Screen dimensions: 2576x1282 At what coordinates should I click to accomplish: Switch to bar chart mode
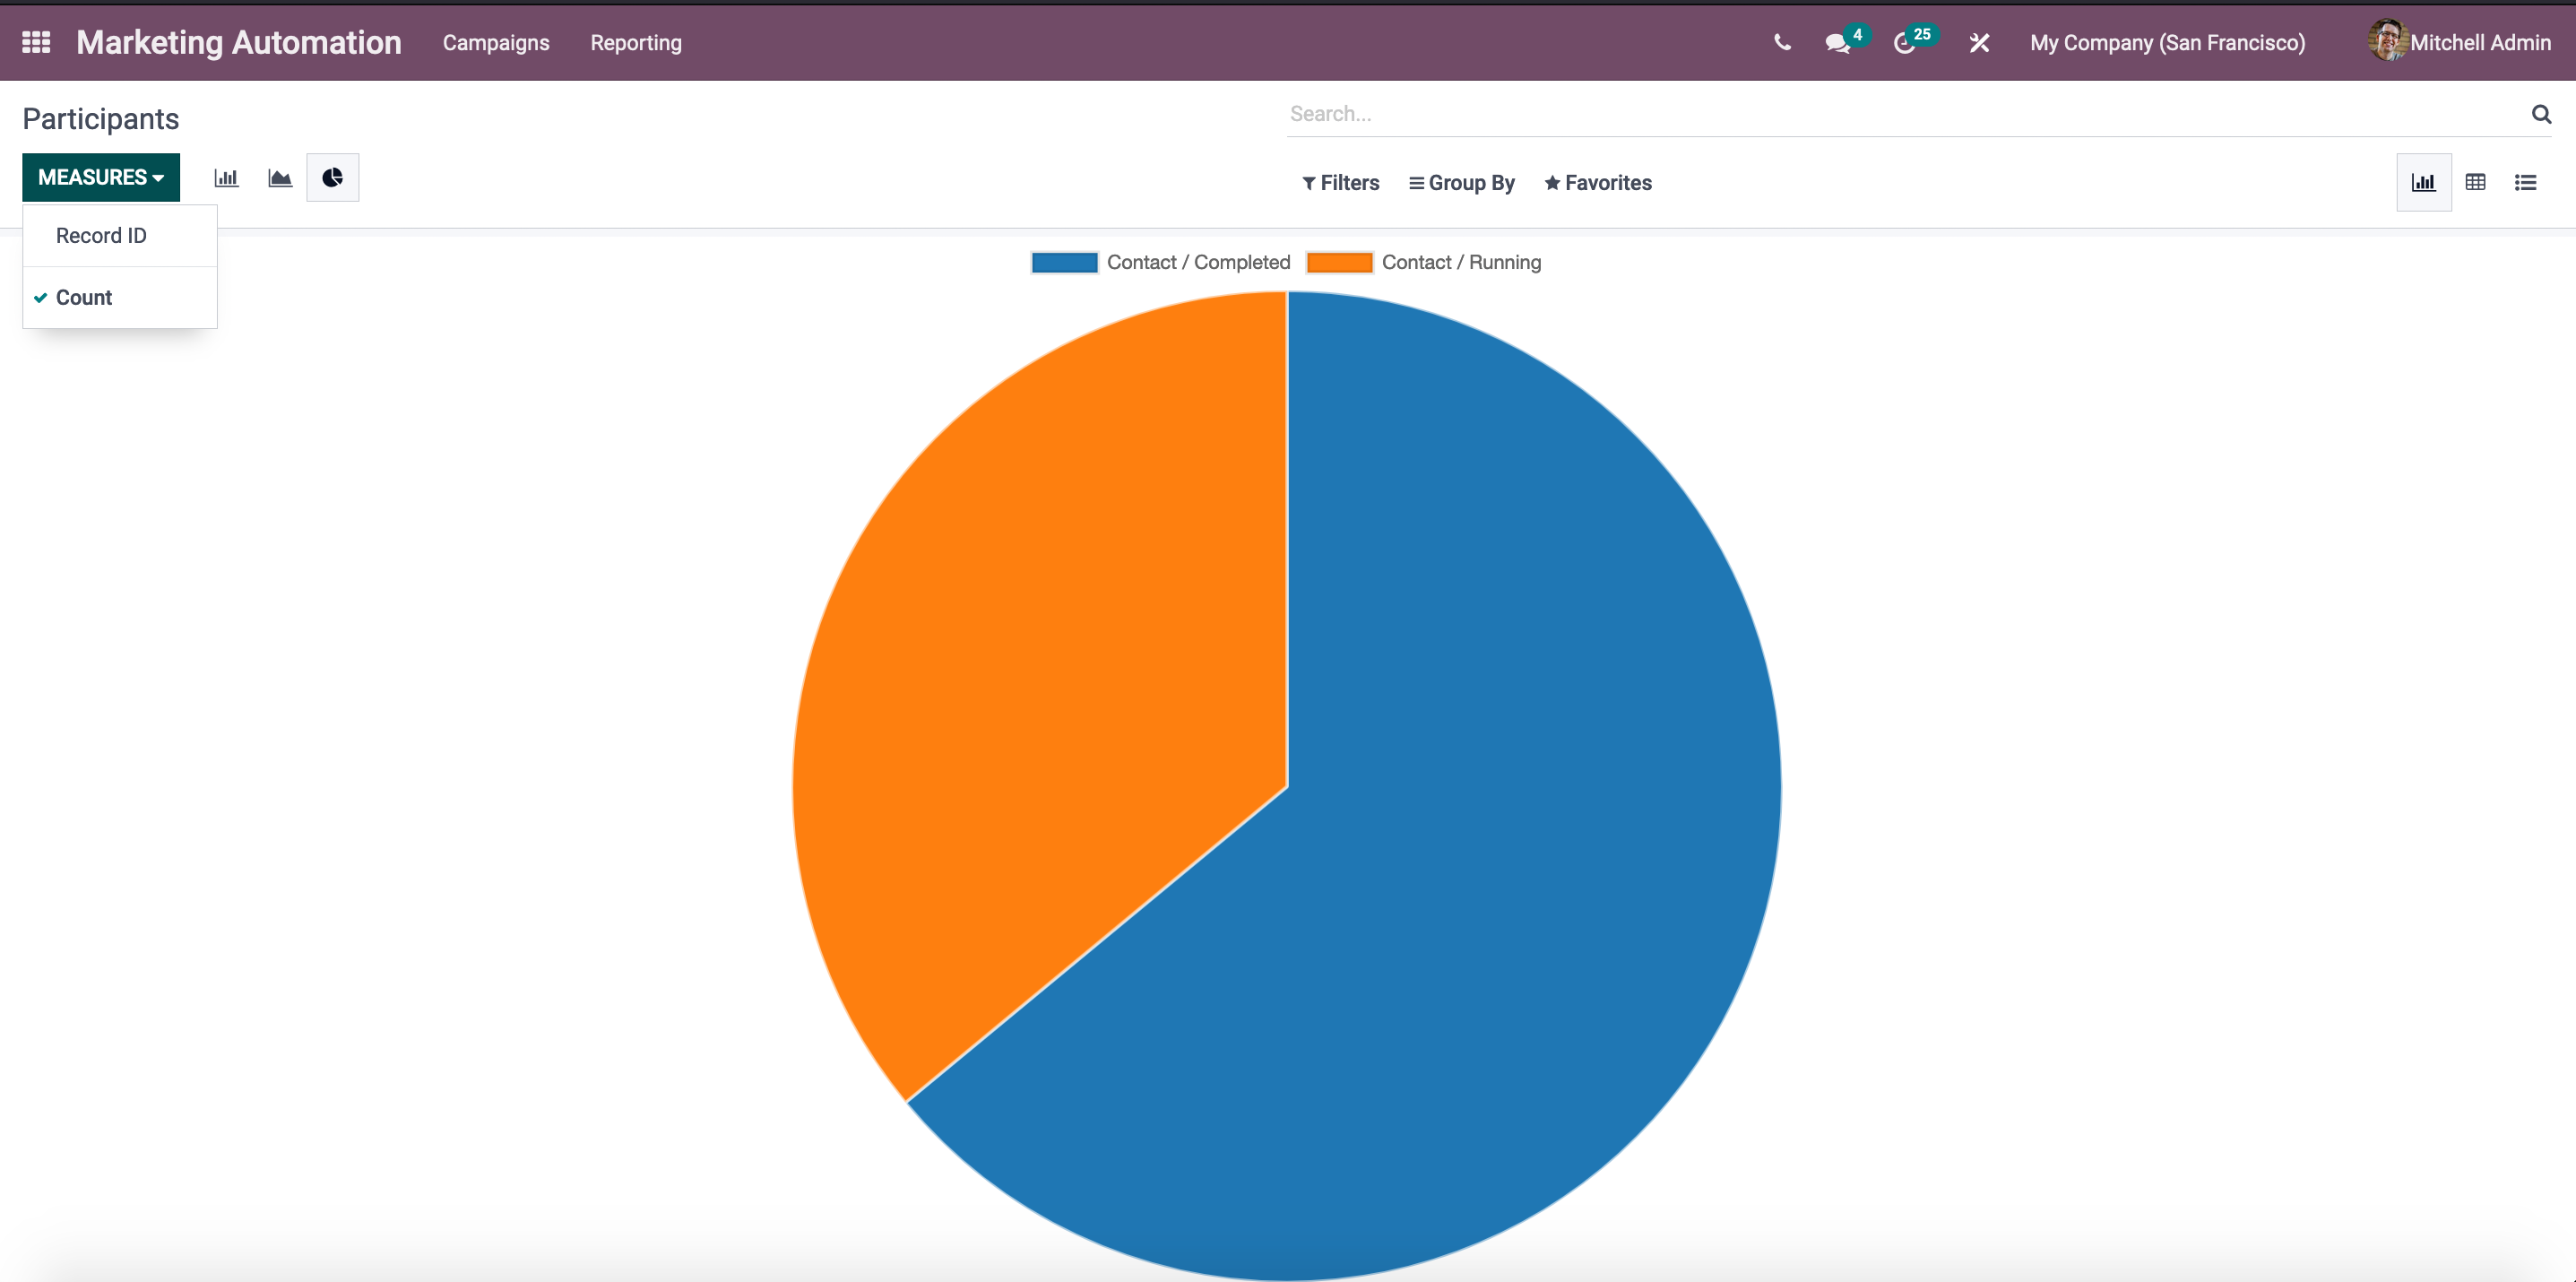[x=226, y=178]
